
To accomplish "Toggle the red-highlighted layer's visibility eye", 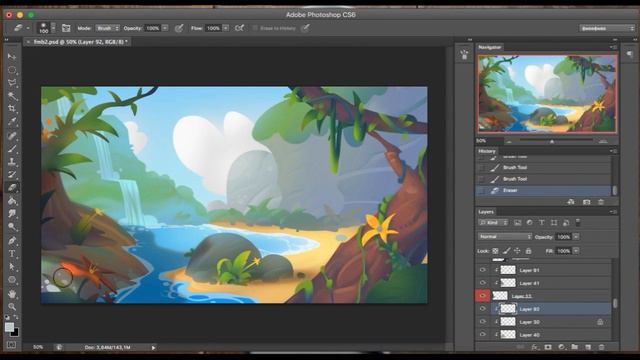I will [482, 296].
